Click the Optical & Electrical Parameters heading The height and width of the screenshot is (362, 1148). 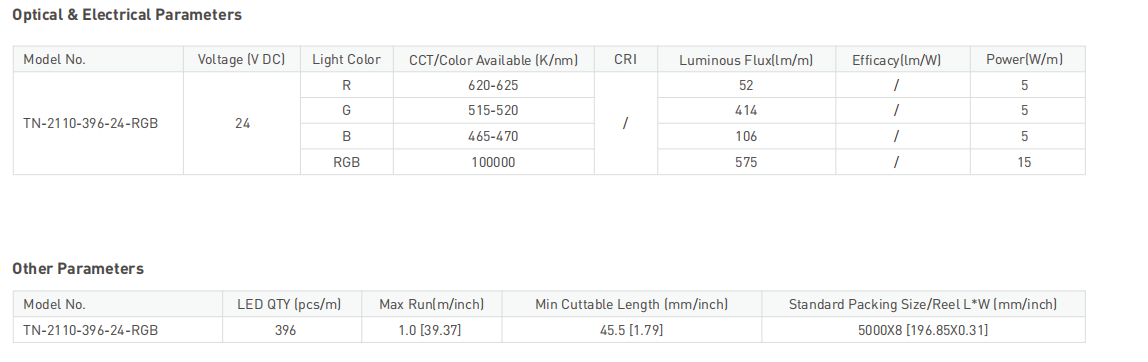(127, 15)
